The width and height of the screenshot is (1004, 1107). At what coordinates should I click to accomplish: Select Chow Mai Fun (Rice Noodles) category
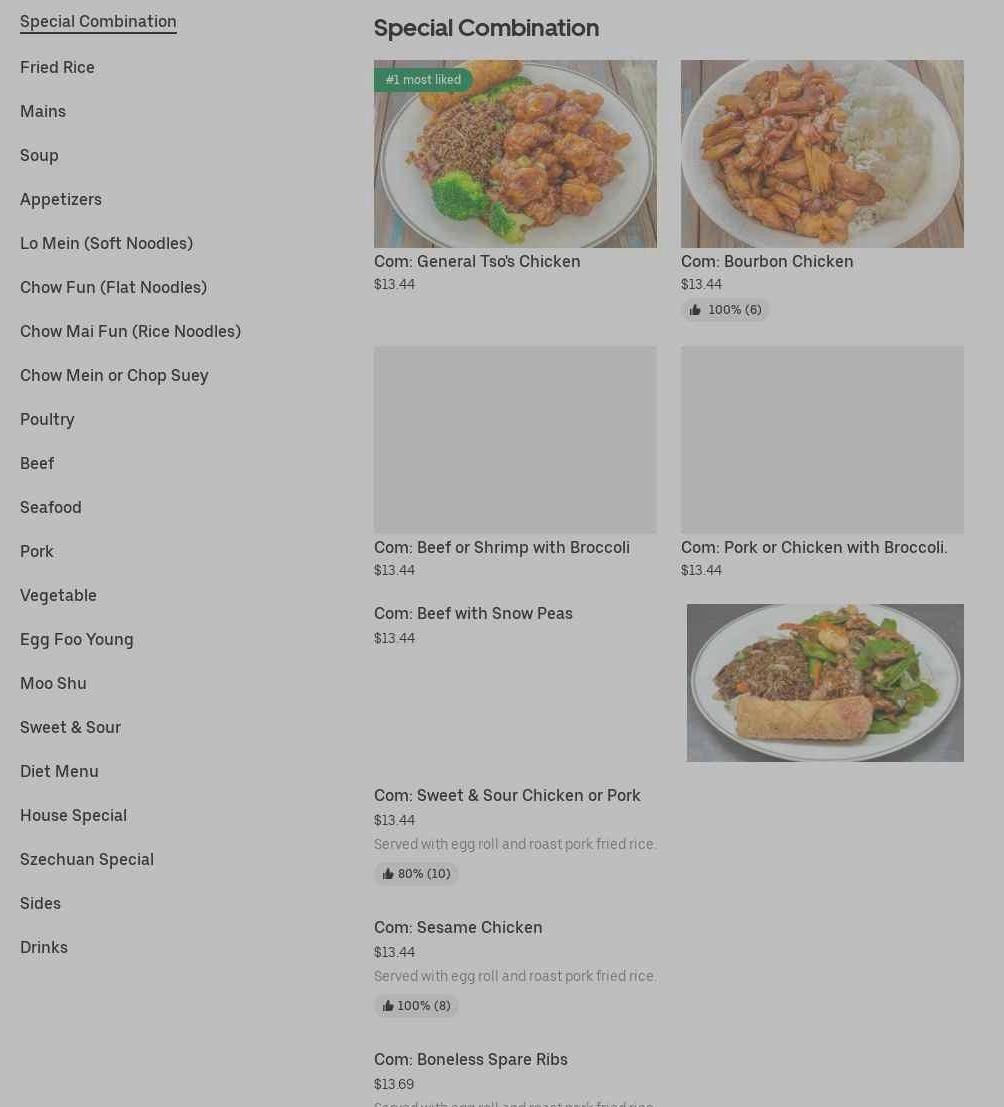coord(131,332)
